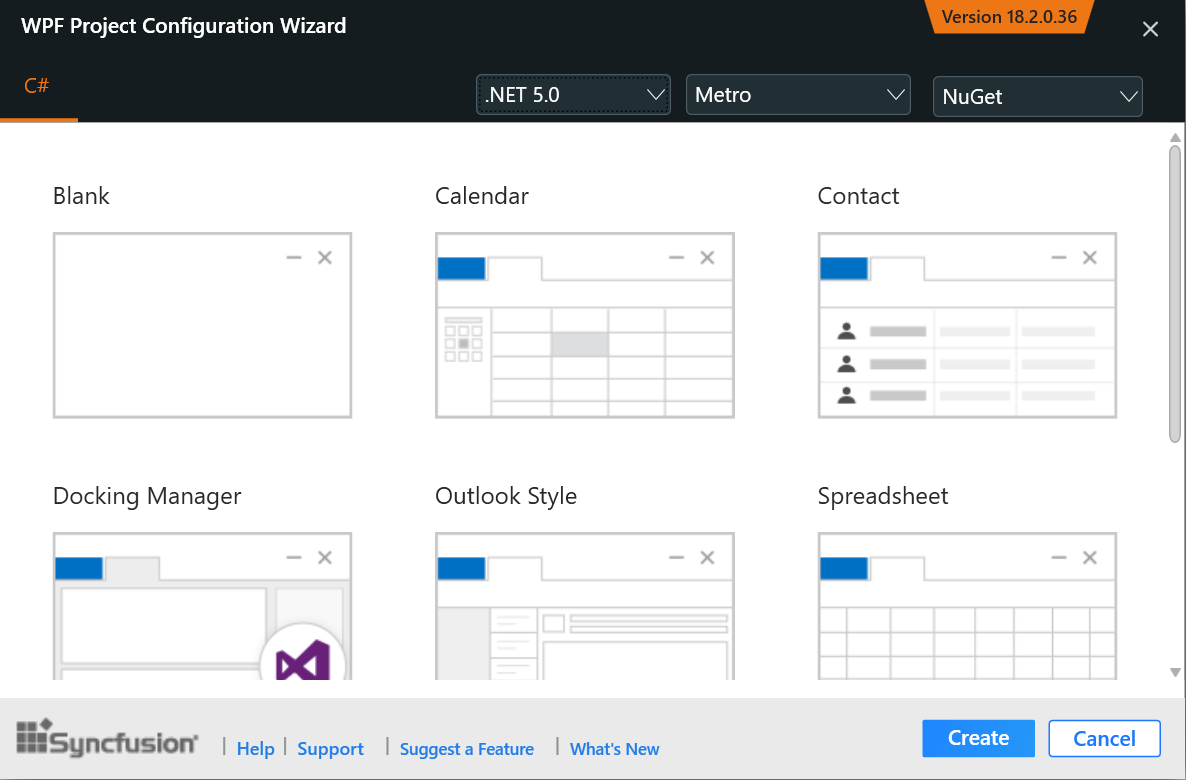Viewport: 1186px width, 780px height.
Task: Select the Blank project template thumbnail
Action: pyautogui.click(x=202, y=325)
